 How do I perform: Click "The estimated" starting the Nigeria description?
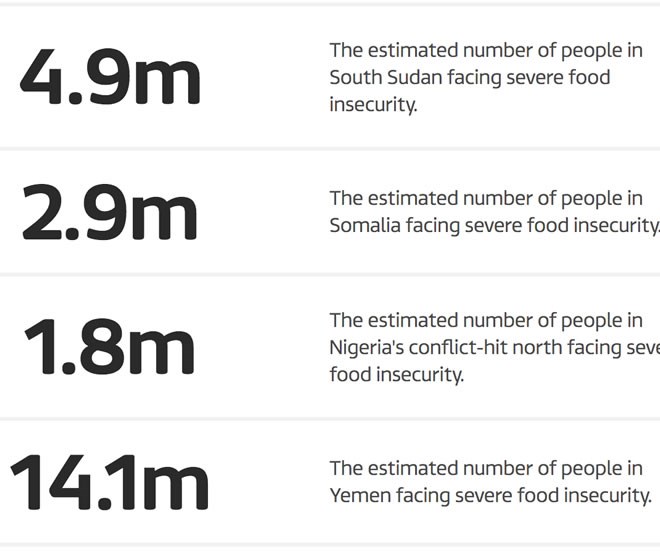(x=388, y=320)
